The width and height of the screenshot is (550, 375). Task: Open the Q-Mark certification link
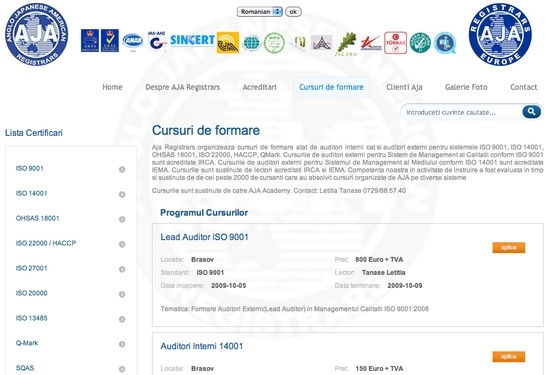coord(27,343)
